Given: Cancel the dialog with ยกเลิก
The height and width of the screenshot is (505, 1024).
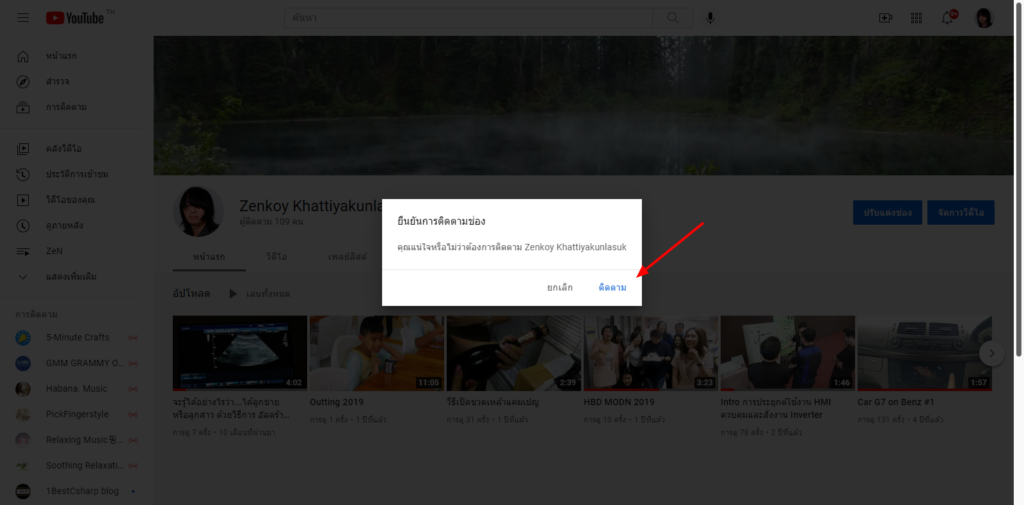Looking at the screenshot, I should pos(560,287).
